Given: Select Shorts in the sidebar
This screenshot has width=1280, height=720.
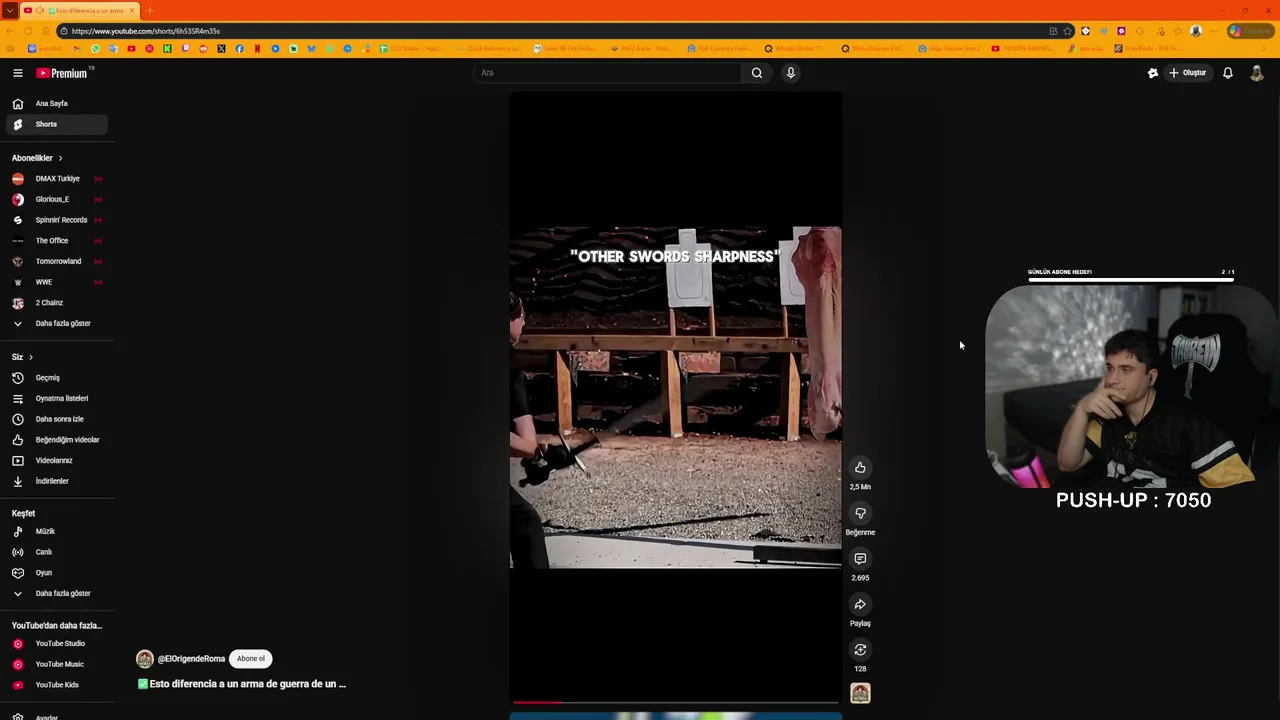Looking at the screenshot, I should tap(57, 124).
